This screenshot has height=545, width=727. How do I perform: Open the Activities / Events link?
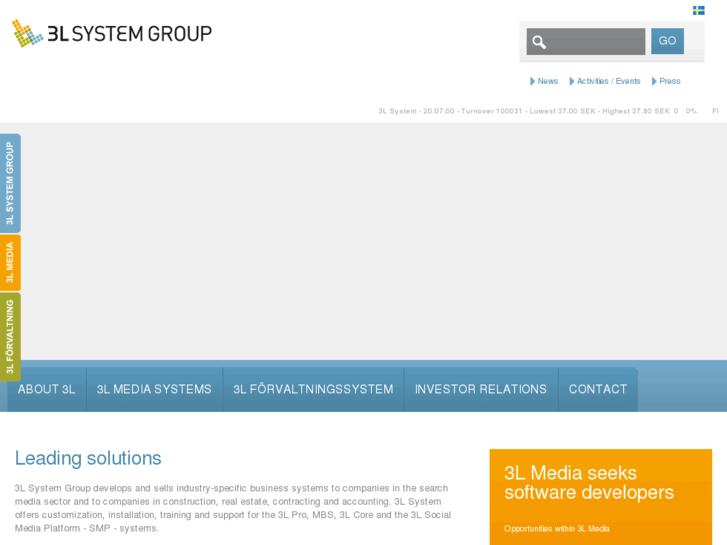point(608,81)
